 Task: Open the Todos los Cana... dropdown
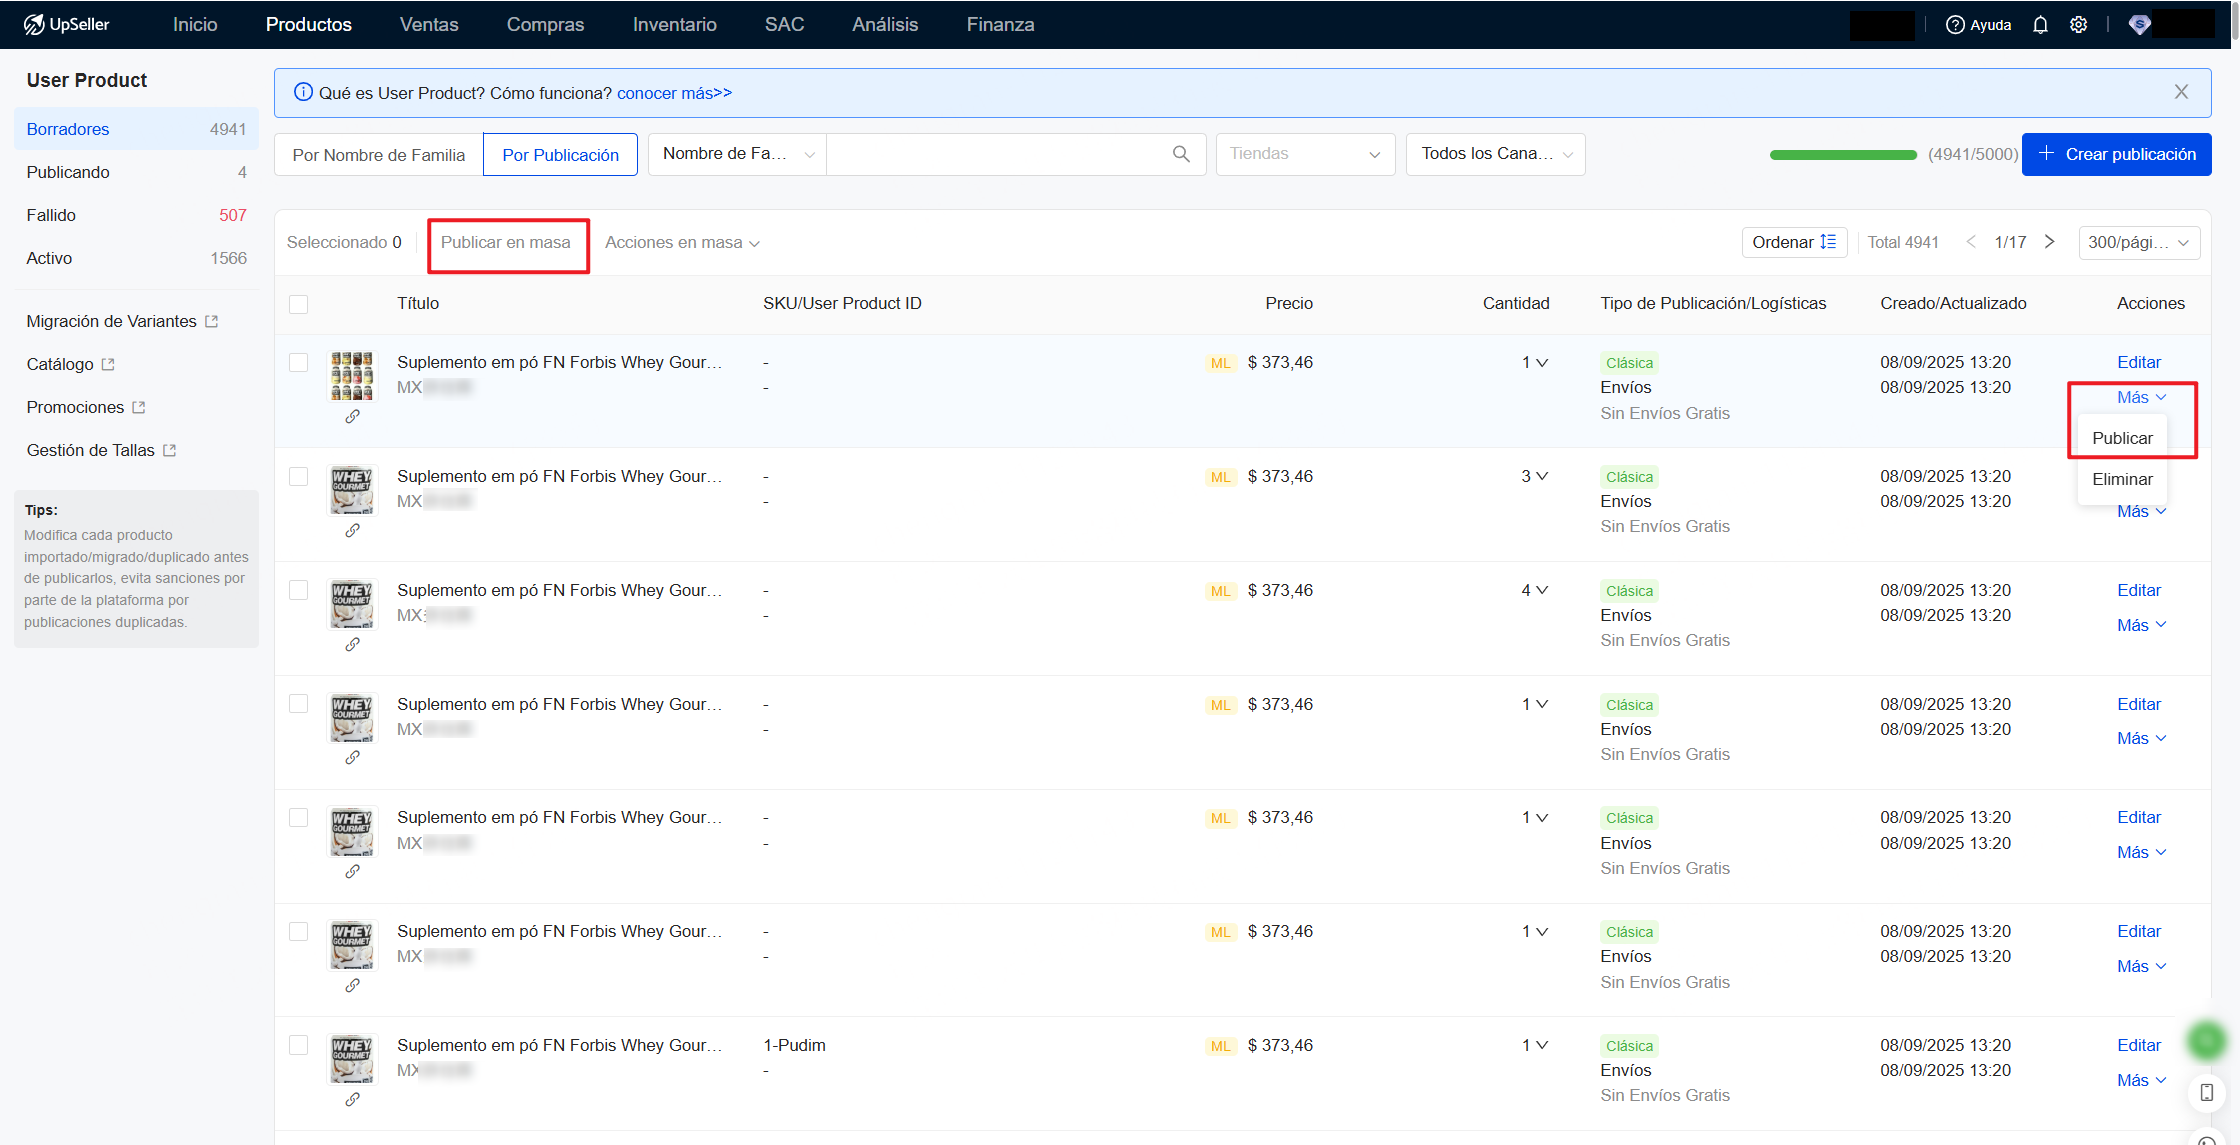[x=1495, y=154]
